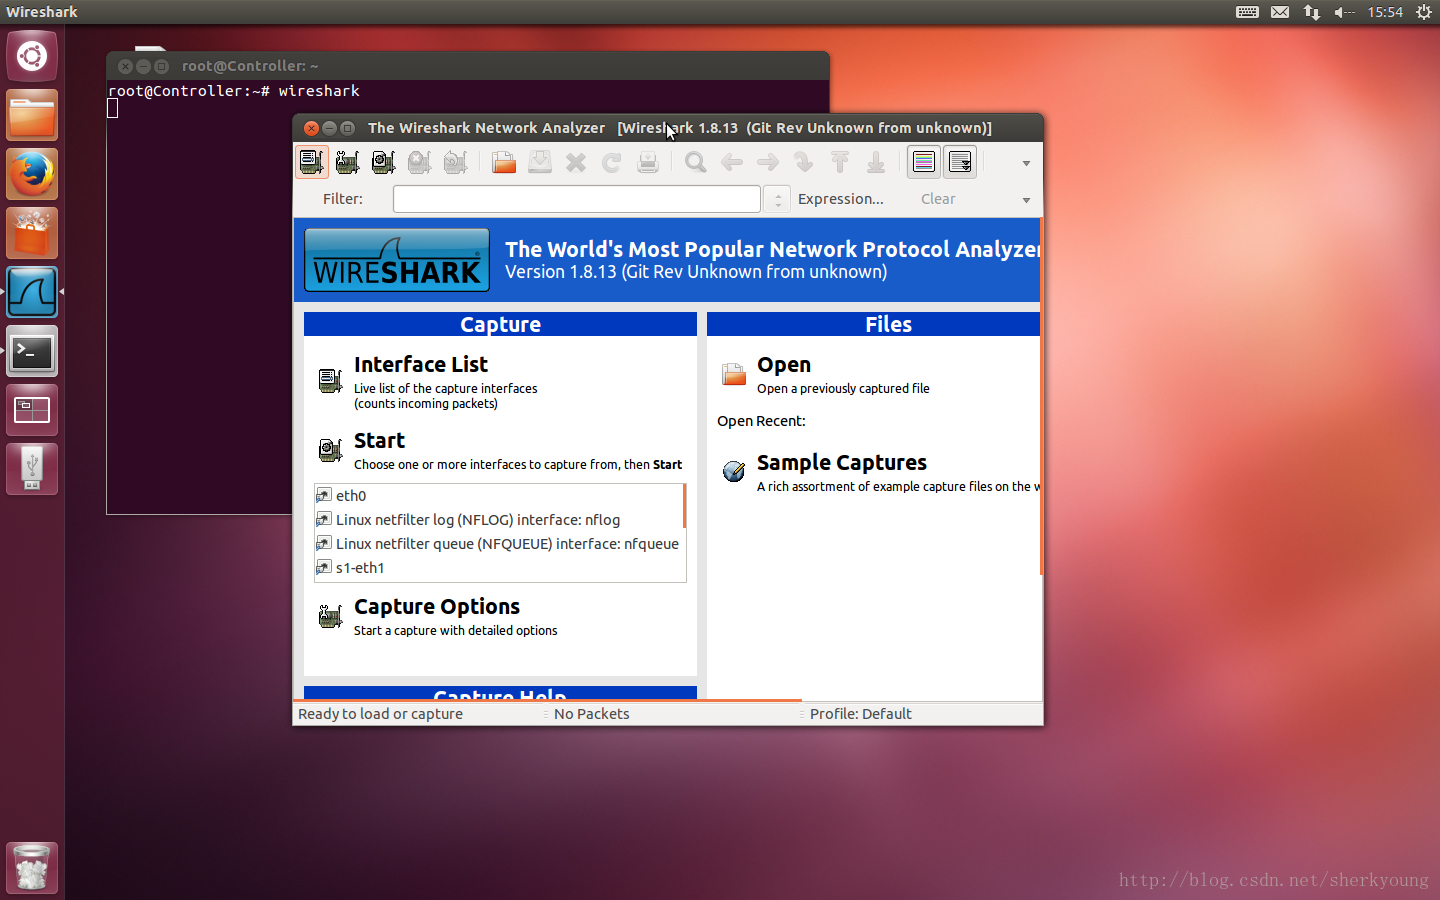Select s1-eth1 in the interface list
Viewport: 1440px width, 900px height.
499,568
